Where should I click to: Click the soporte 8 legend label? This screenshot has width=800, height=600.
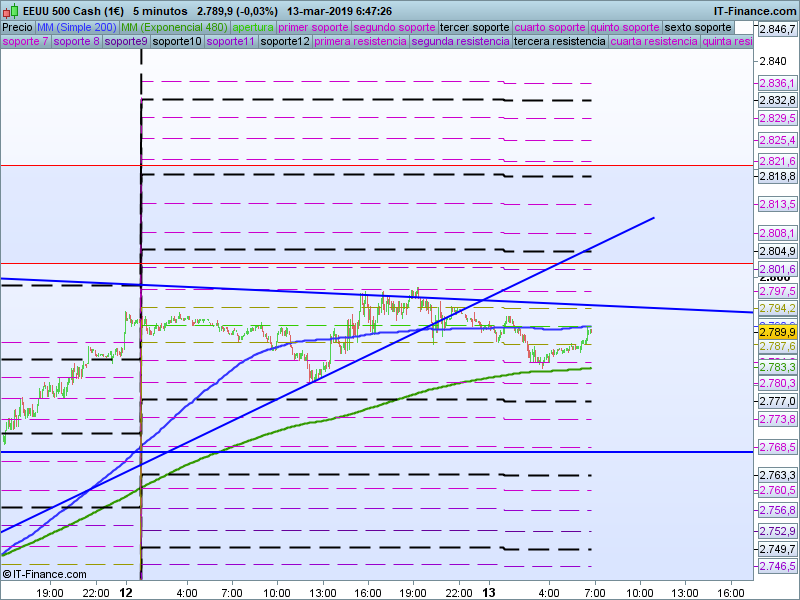pos(77,41)
